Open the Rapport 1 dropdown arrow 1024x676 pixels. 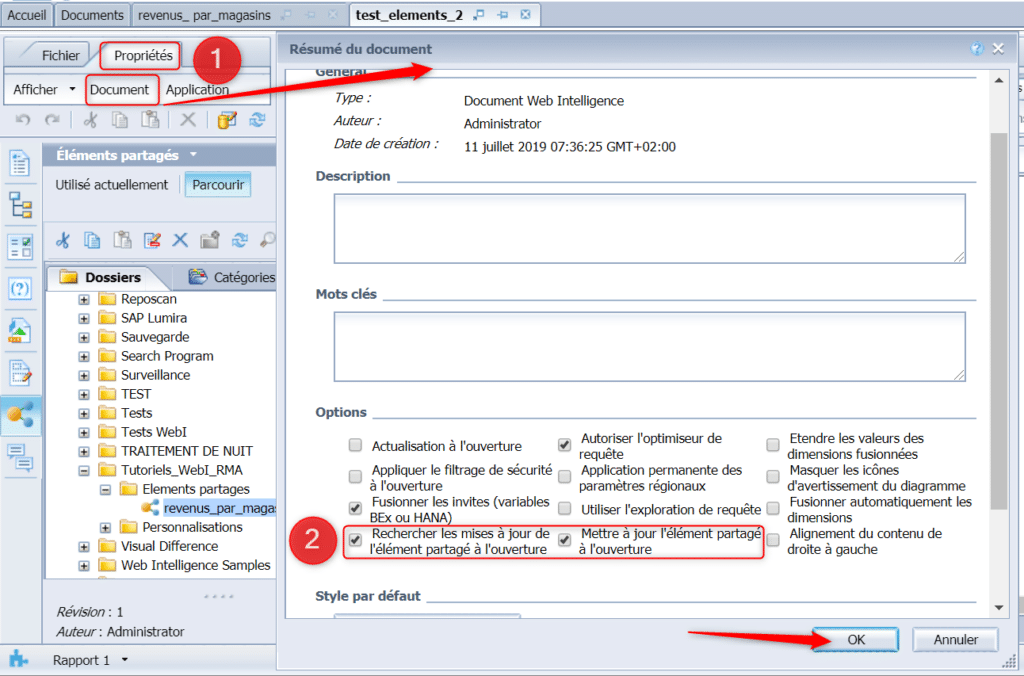(125, 660)
